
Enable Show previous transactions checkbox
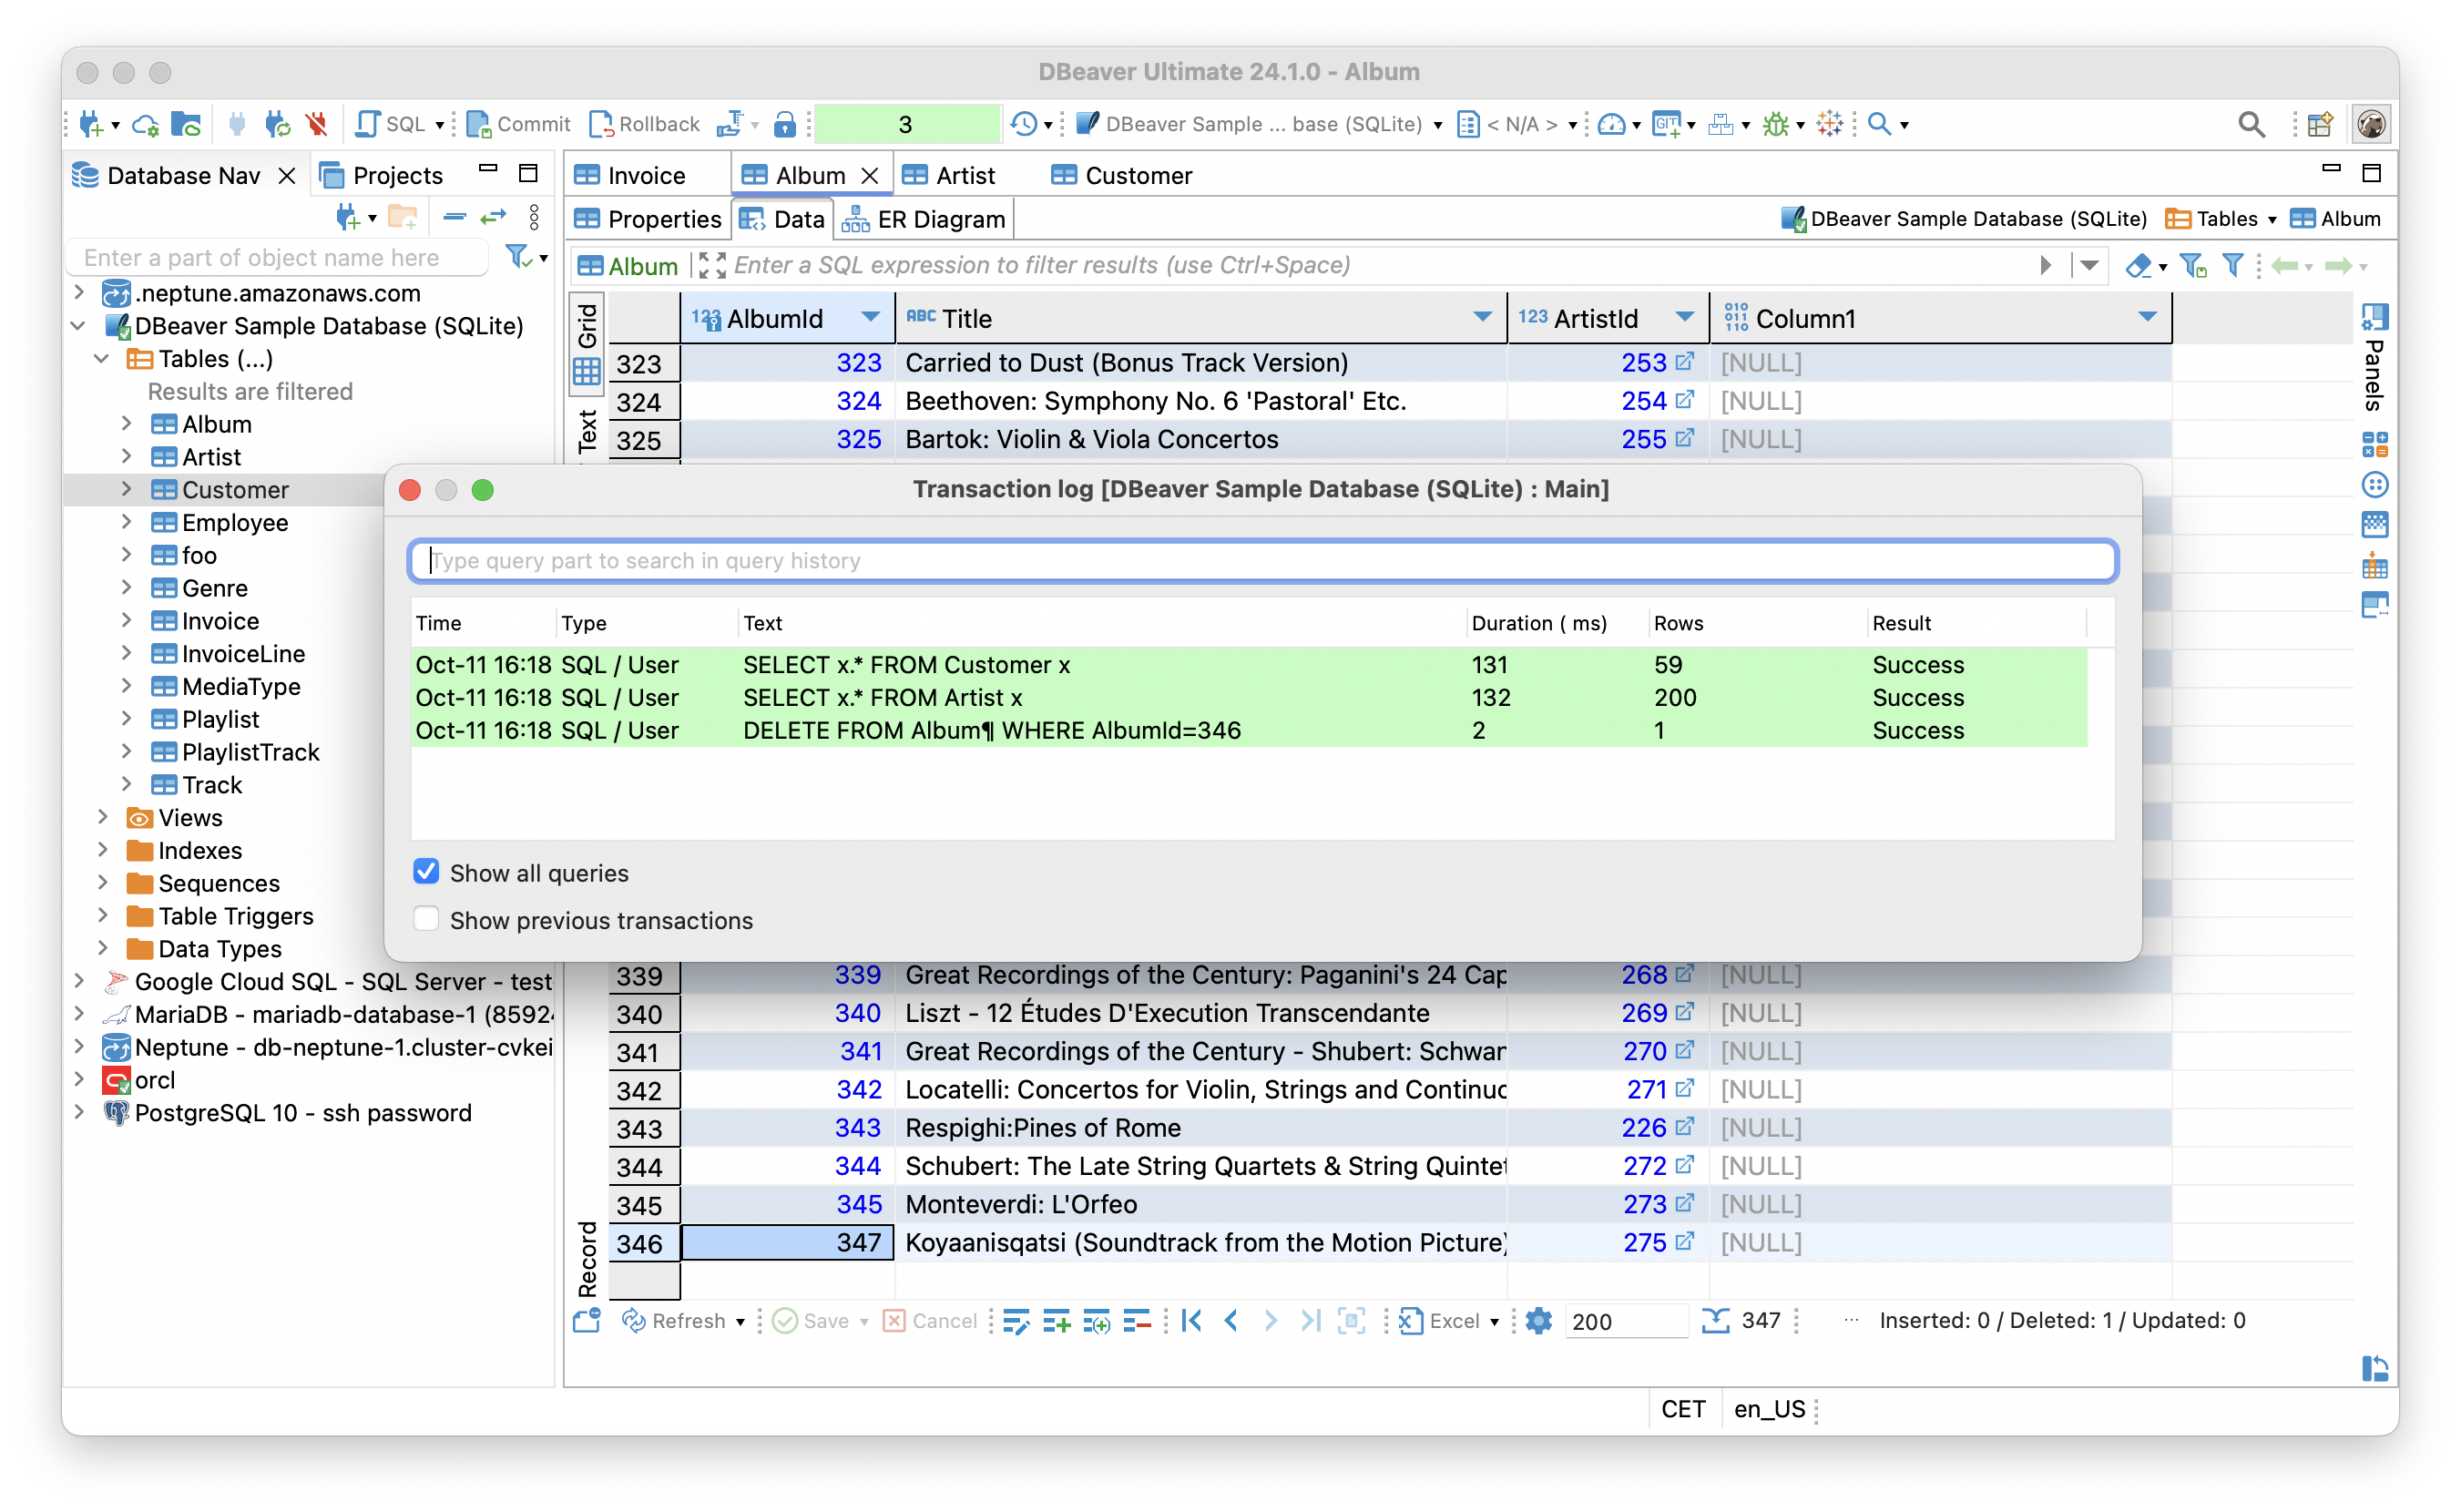click(x=427, y=919)
